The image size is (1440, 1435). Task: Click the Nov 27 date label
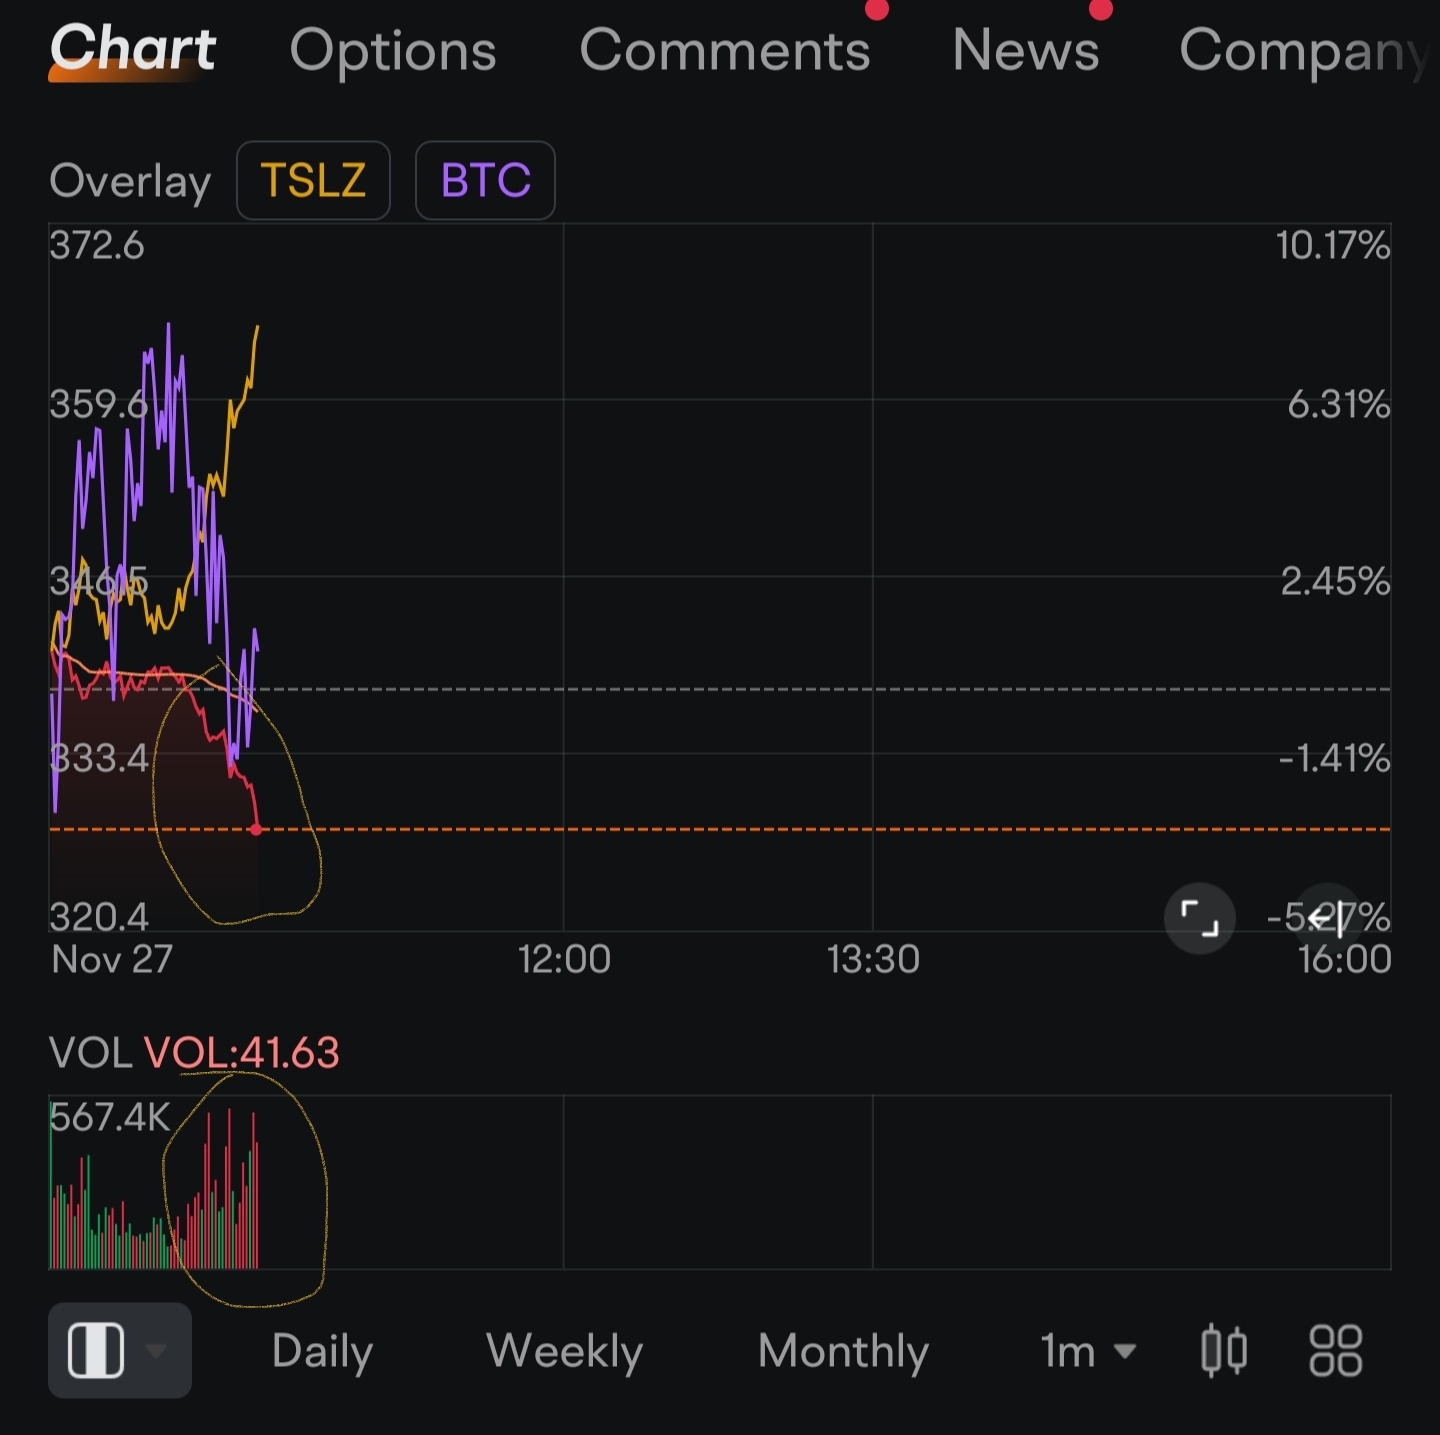(112, 959)
